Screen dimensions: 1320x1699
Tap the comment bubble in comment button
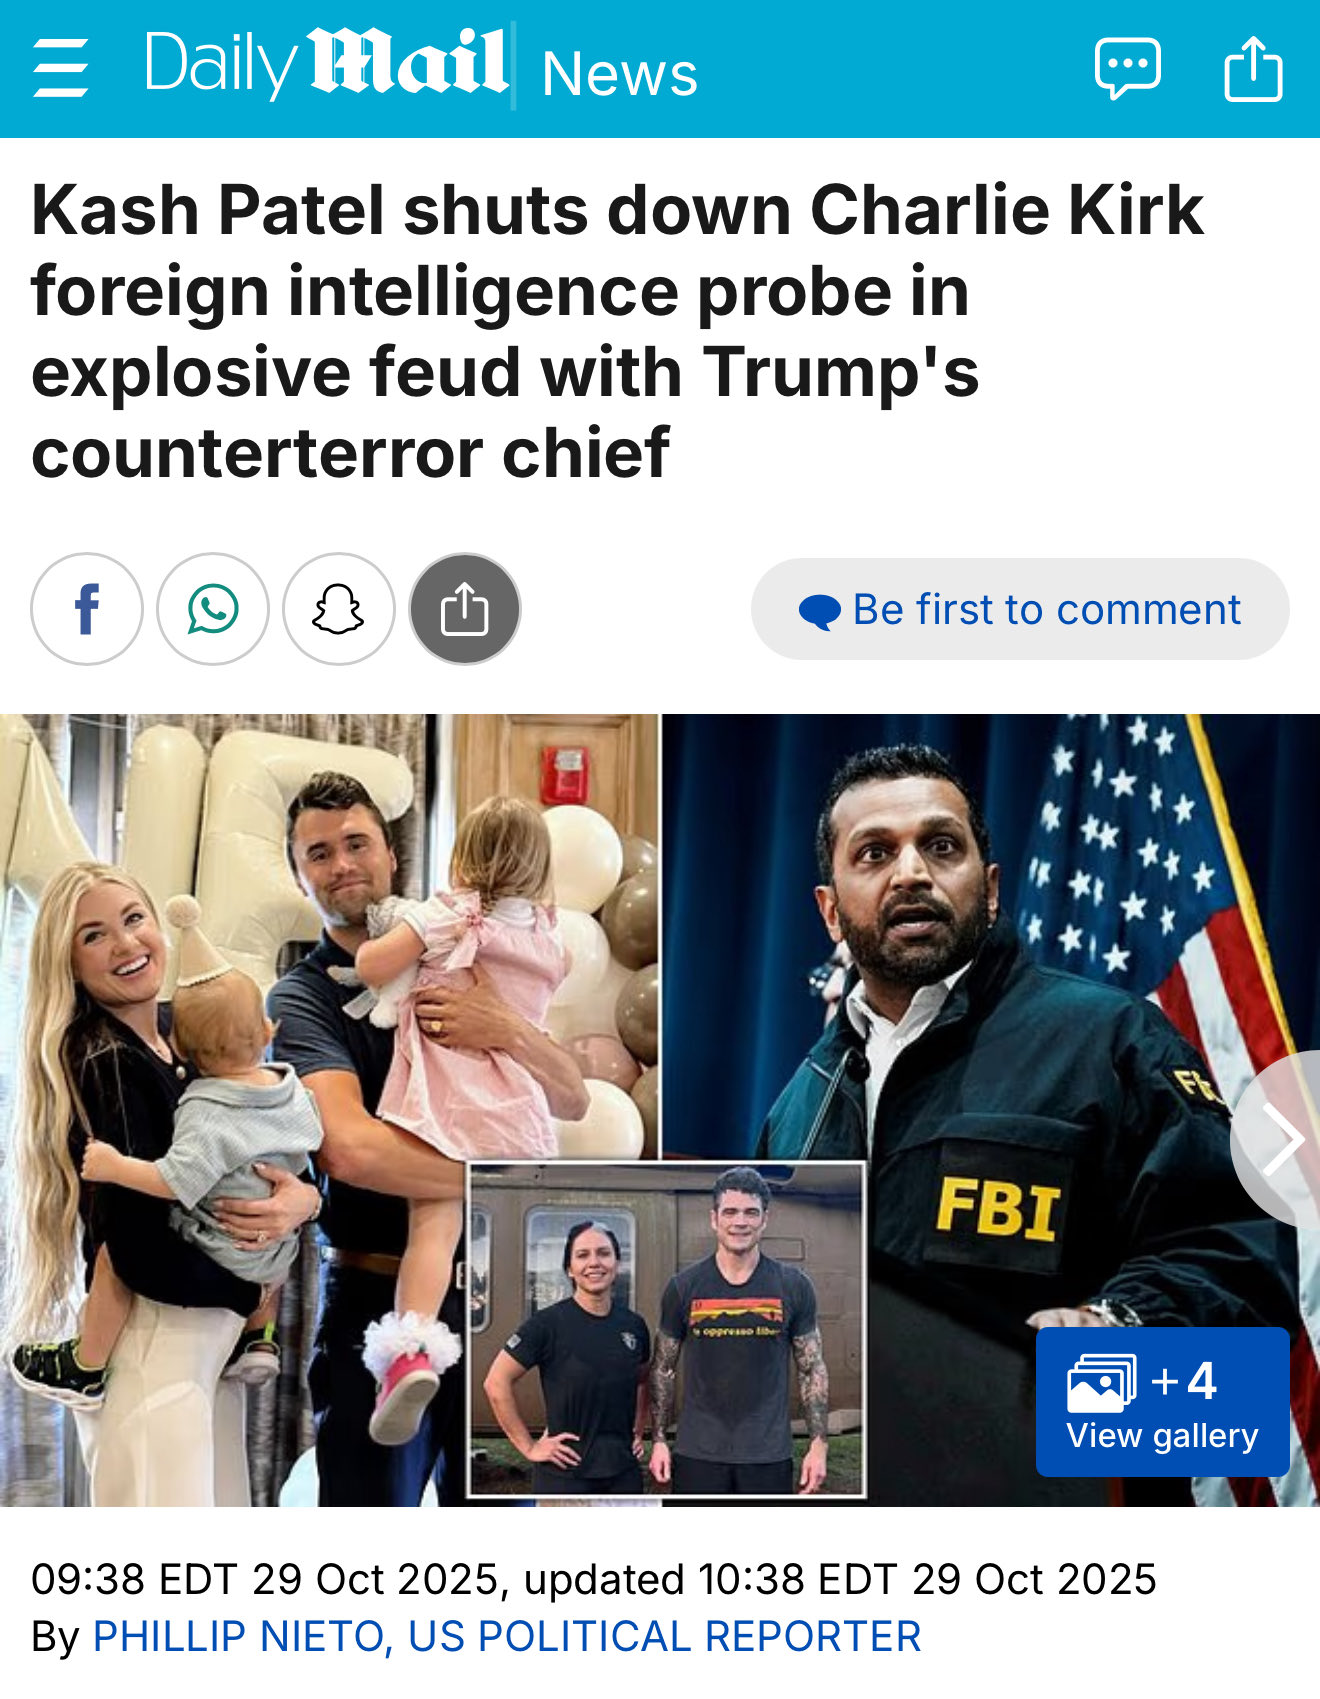click(819, 611)
